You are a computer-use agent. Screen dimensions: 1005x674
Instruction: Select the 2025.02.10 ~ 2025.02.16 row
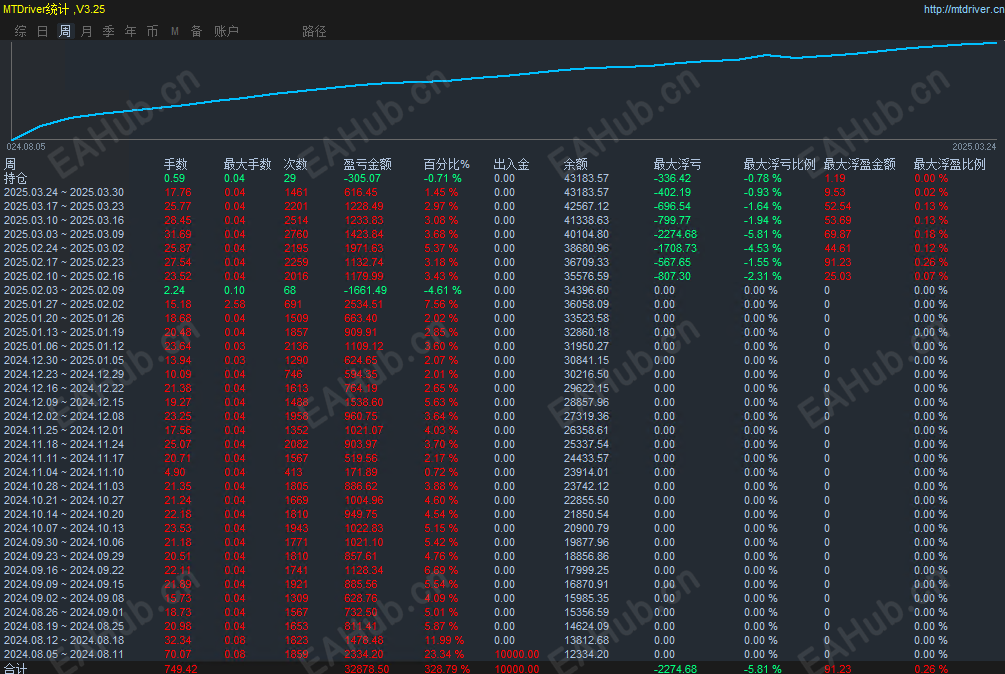(x=502, y=276)
